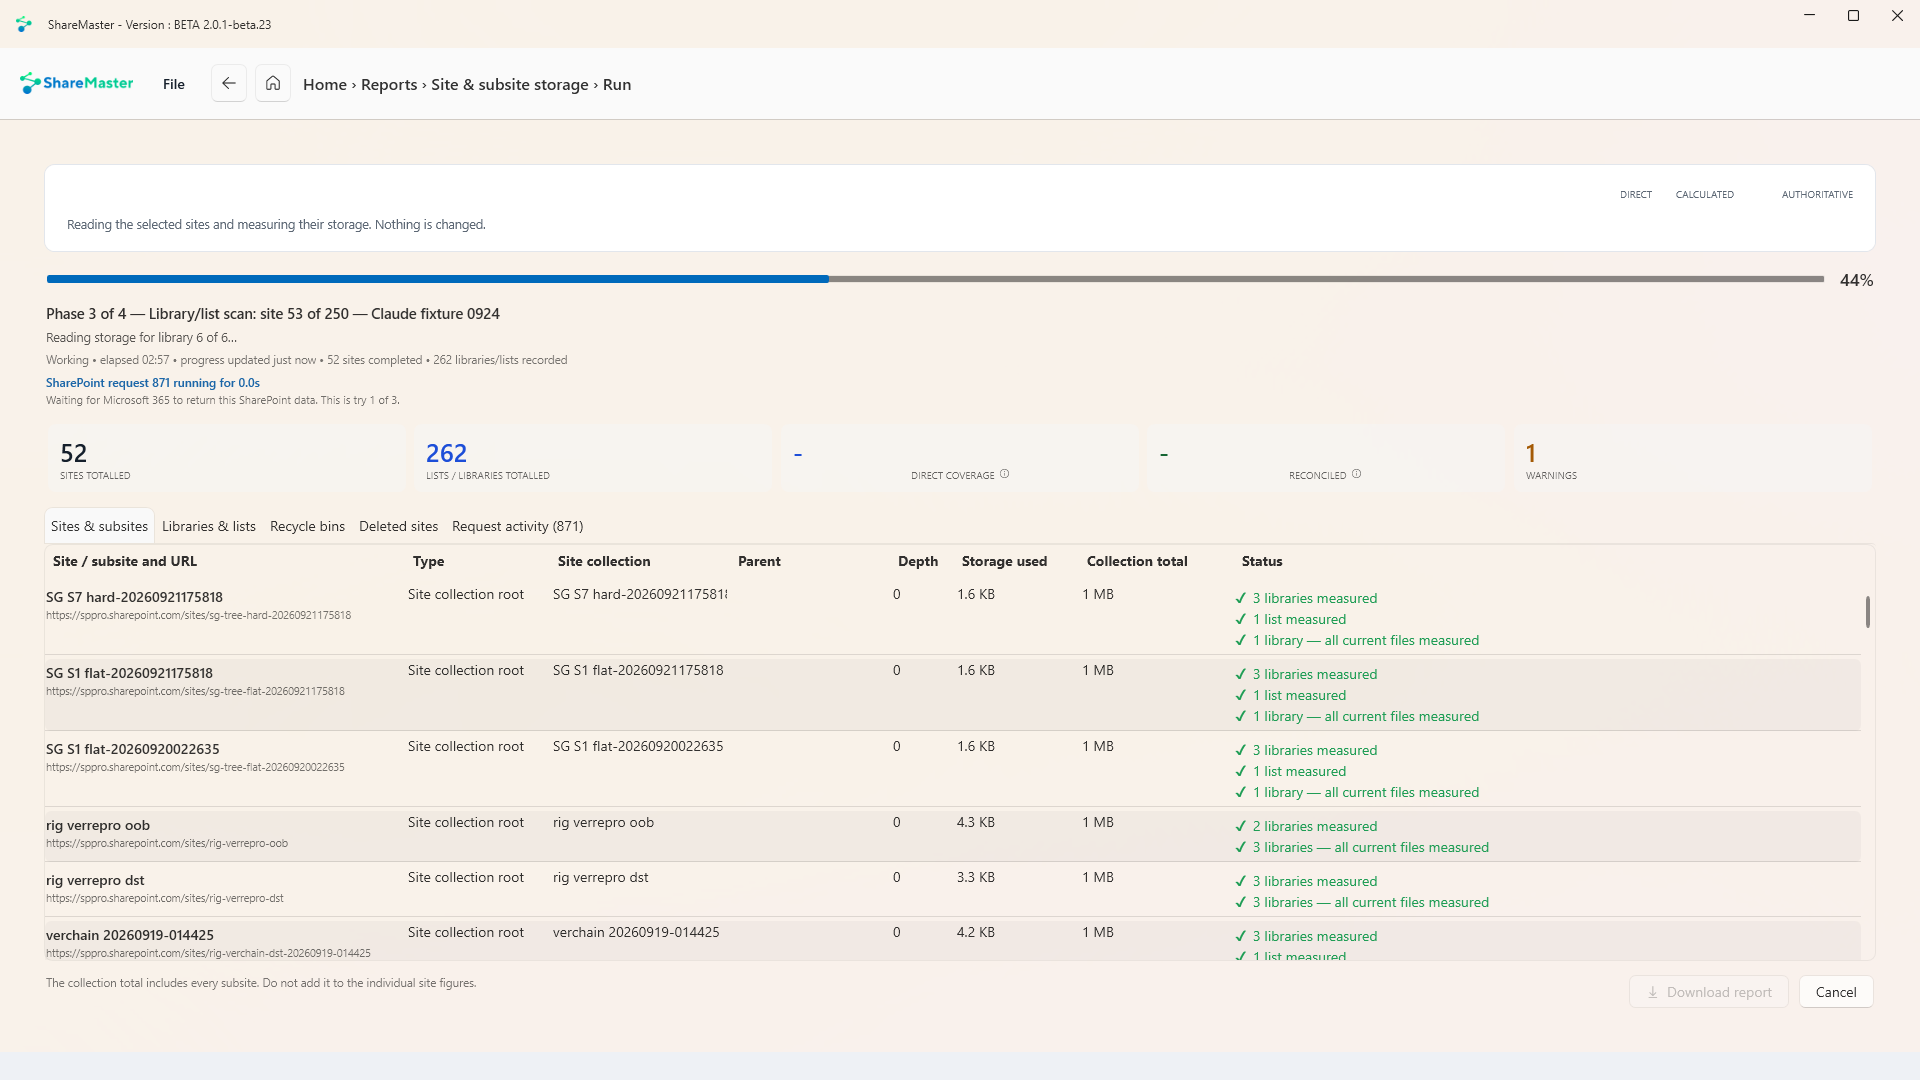
Task: Go back with the left arrow button
Action: (229, 83)
